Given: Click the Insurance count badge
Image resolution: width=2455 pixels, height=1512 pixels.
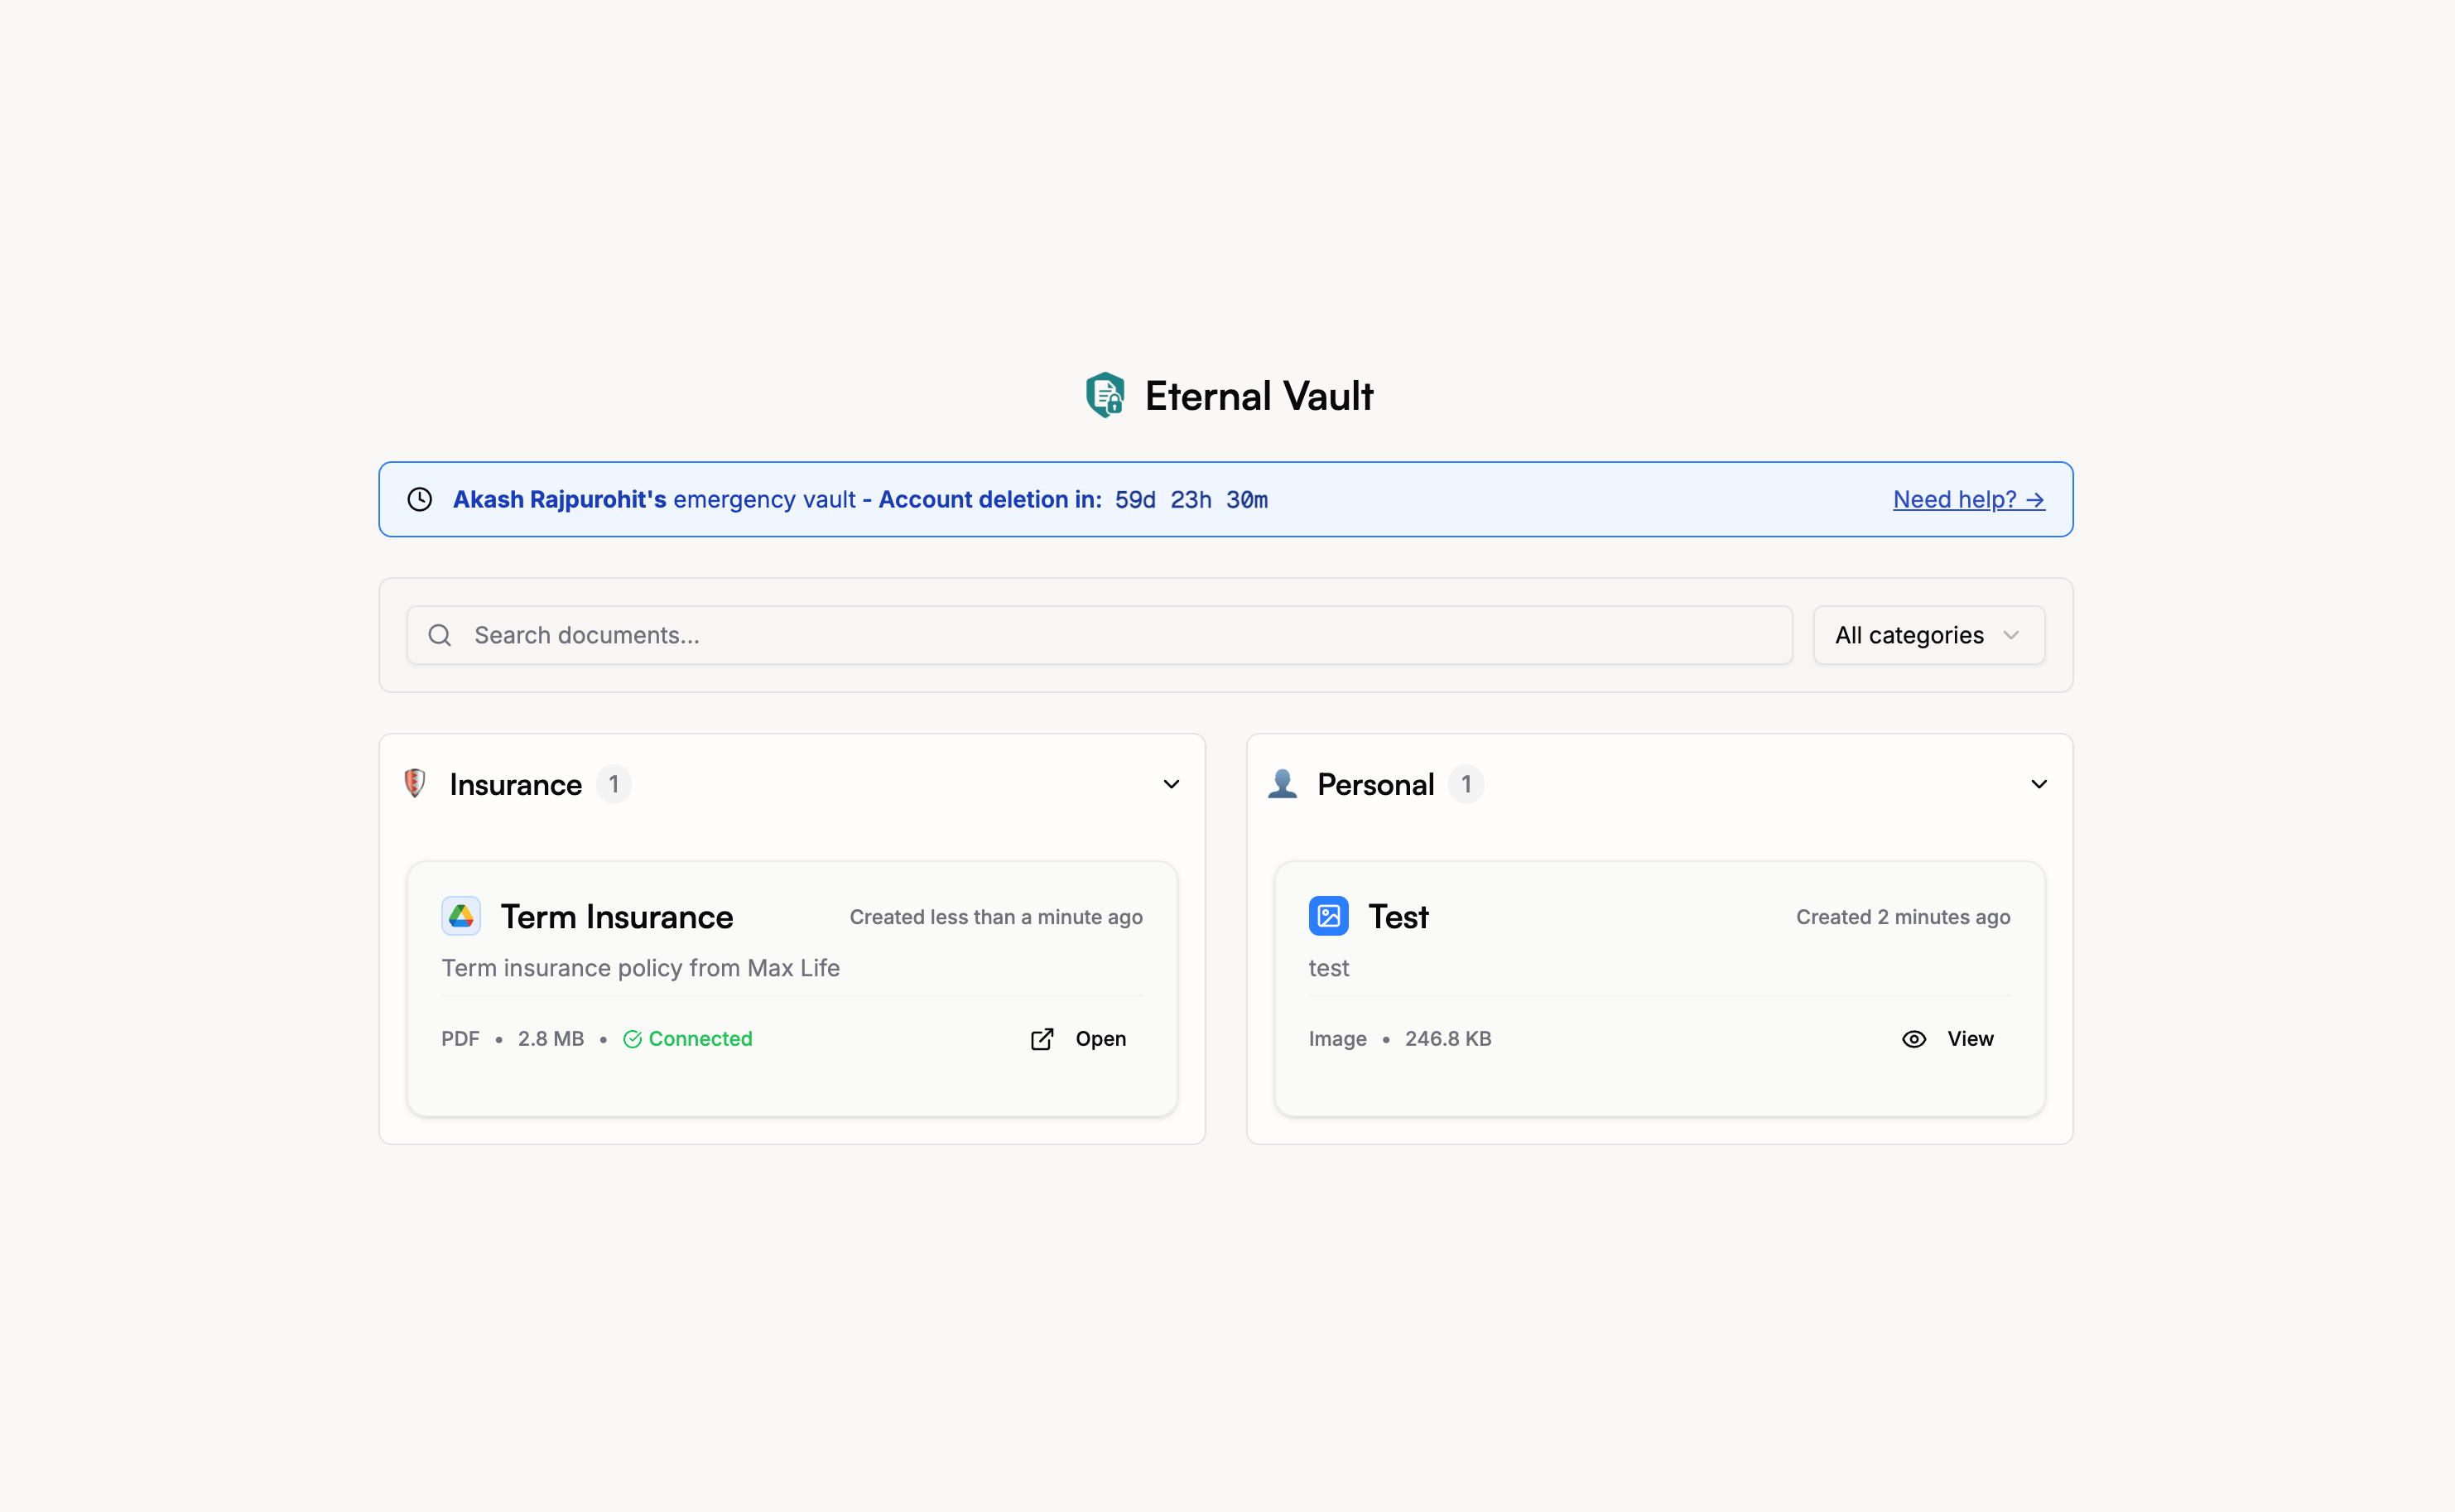Looking at the screenshot, I should tap(614, 784).
